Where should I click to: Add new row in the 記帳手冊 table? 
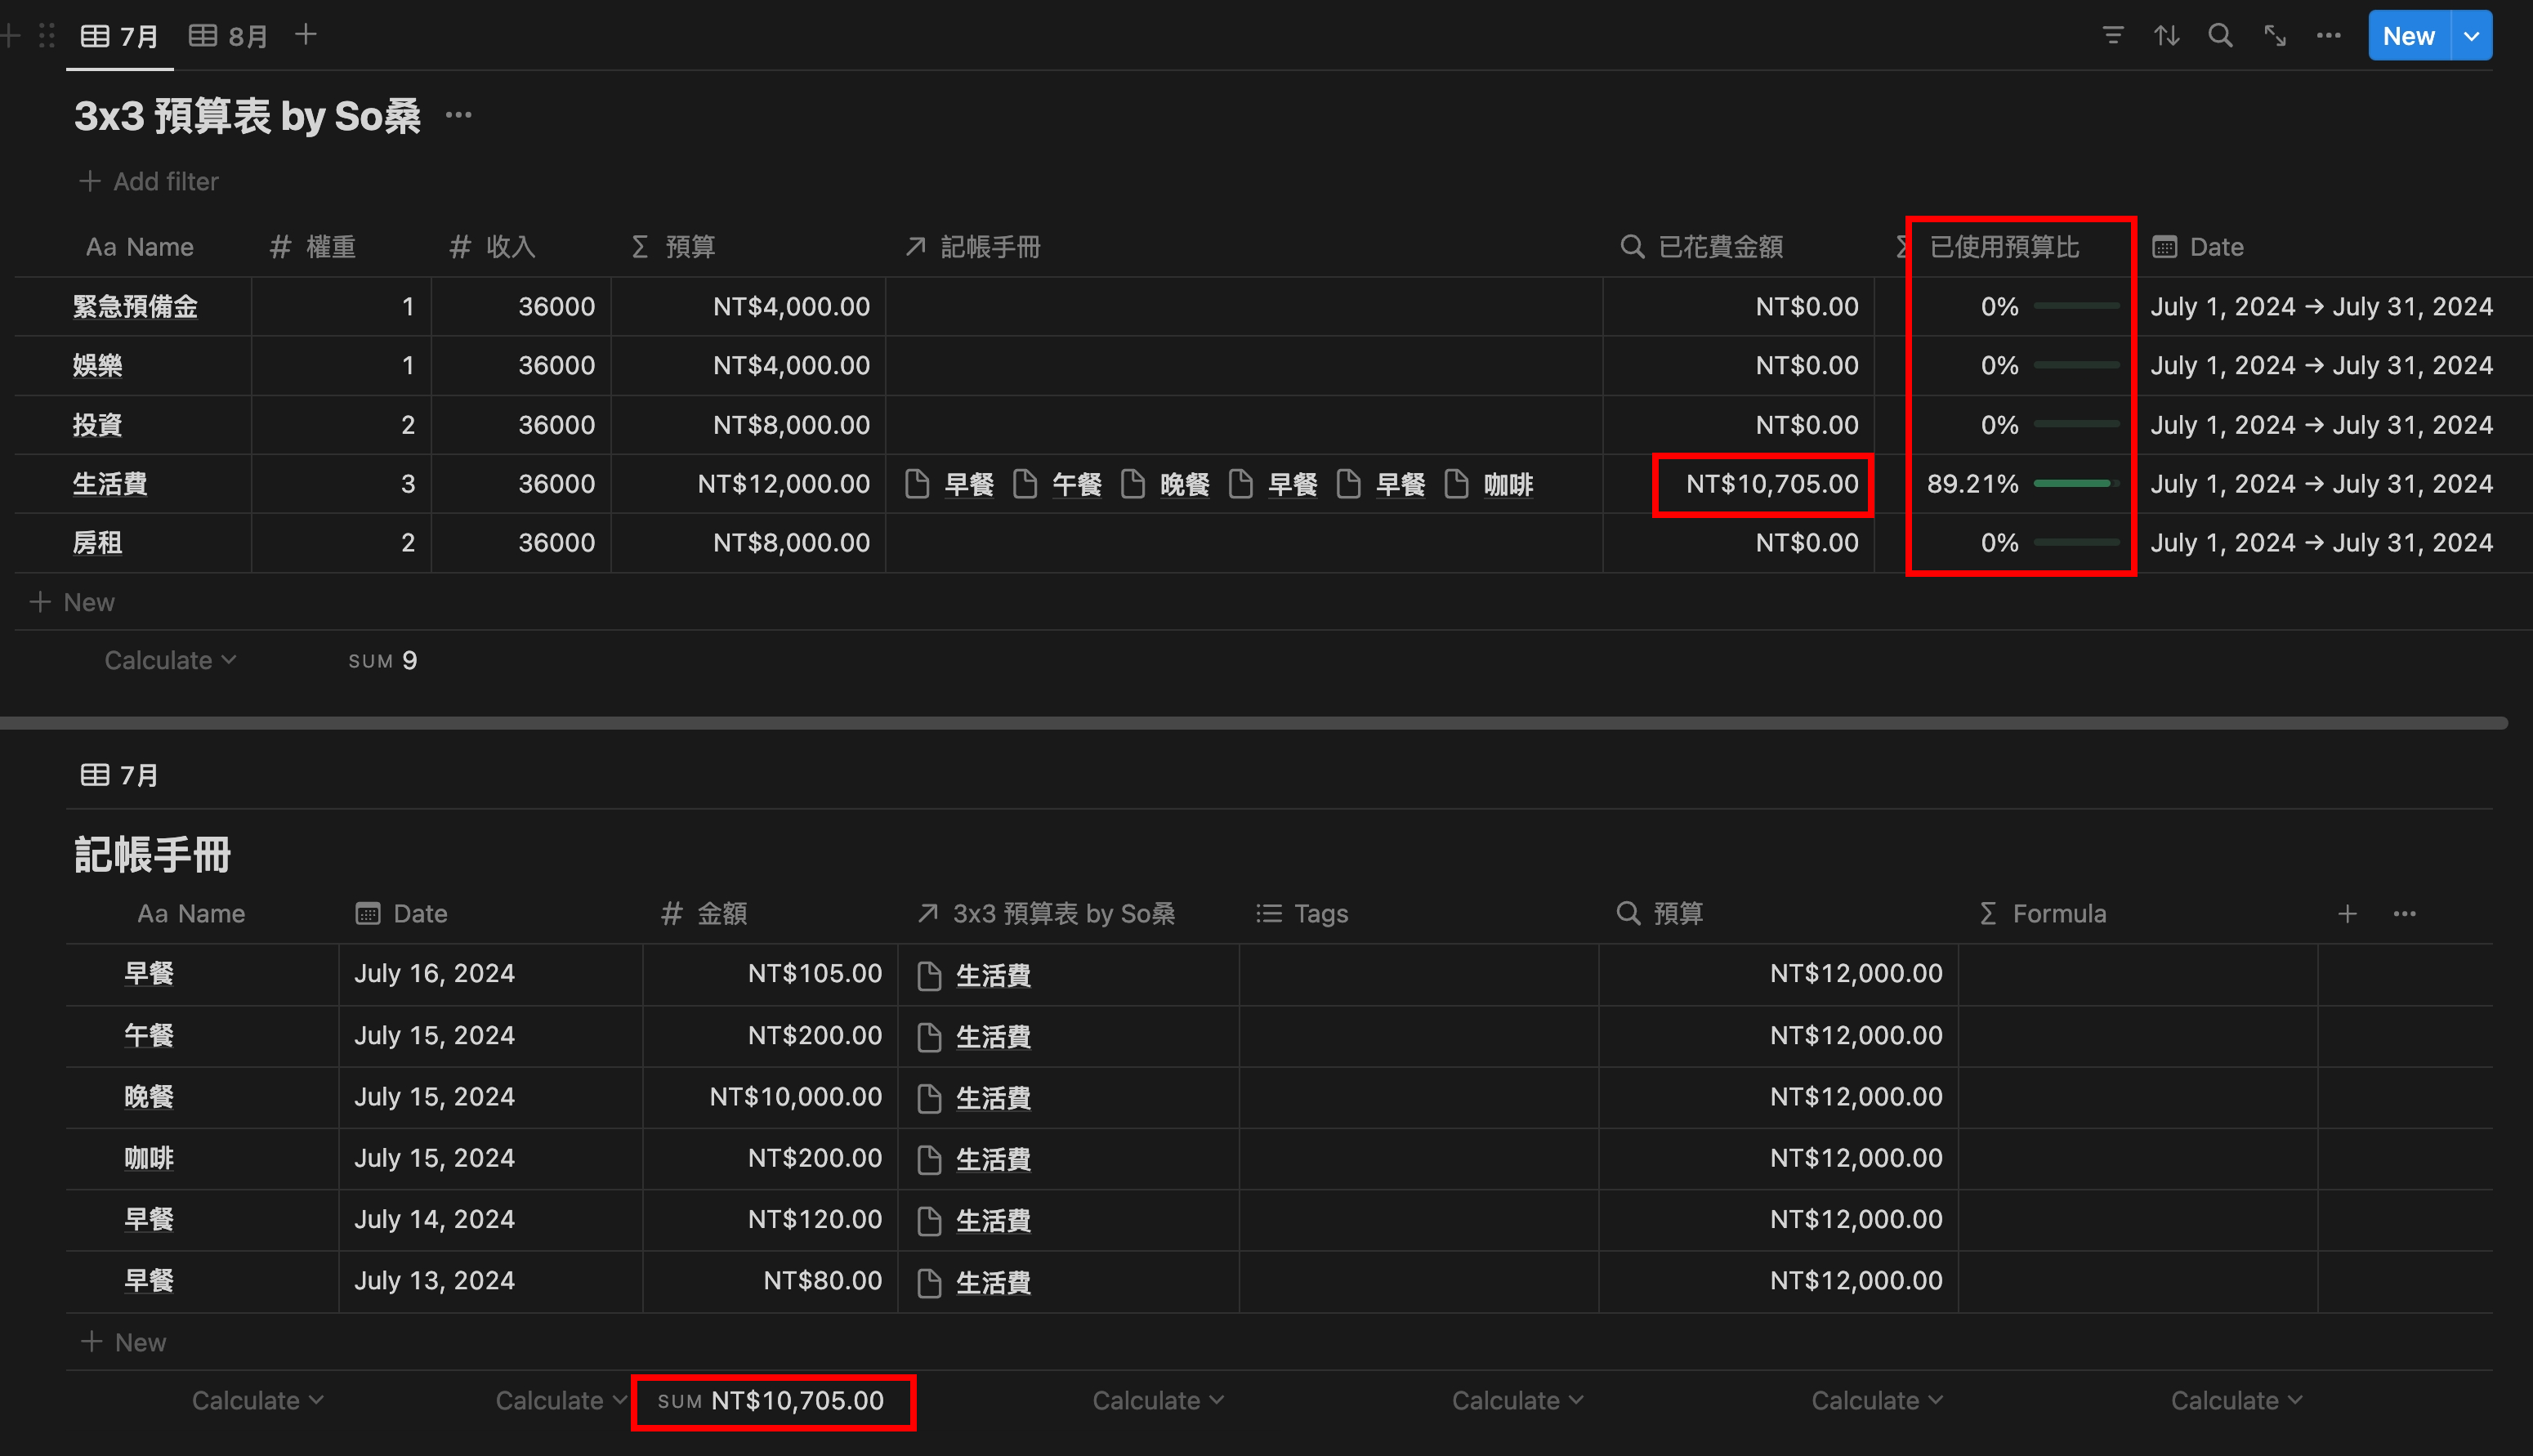coord(124,1342)
